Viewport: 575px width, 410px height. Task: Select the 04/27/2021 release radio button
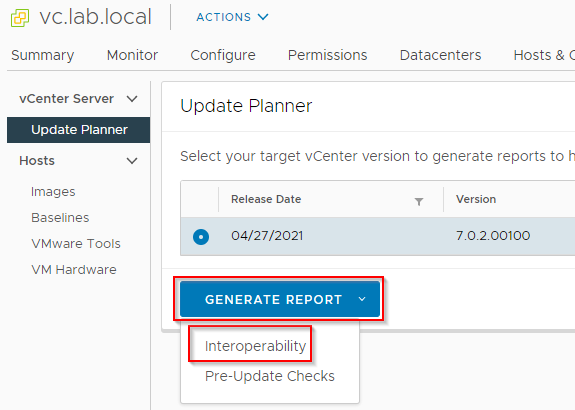201,237
